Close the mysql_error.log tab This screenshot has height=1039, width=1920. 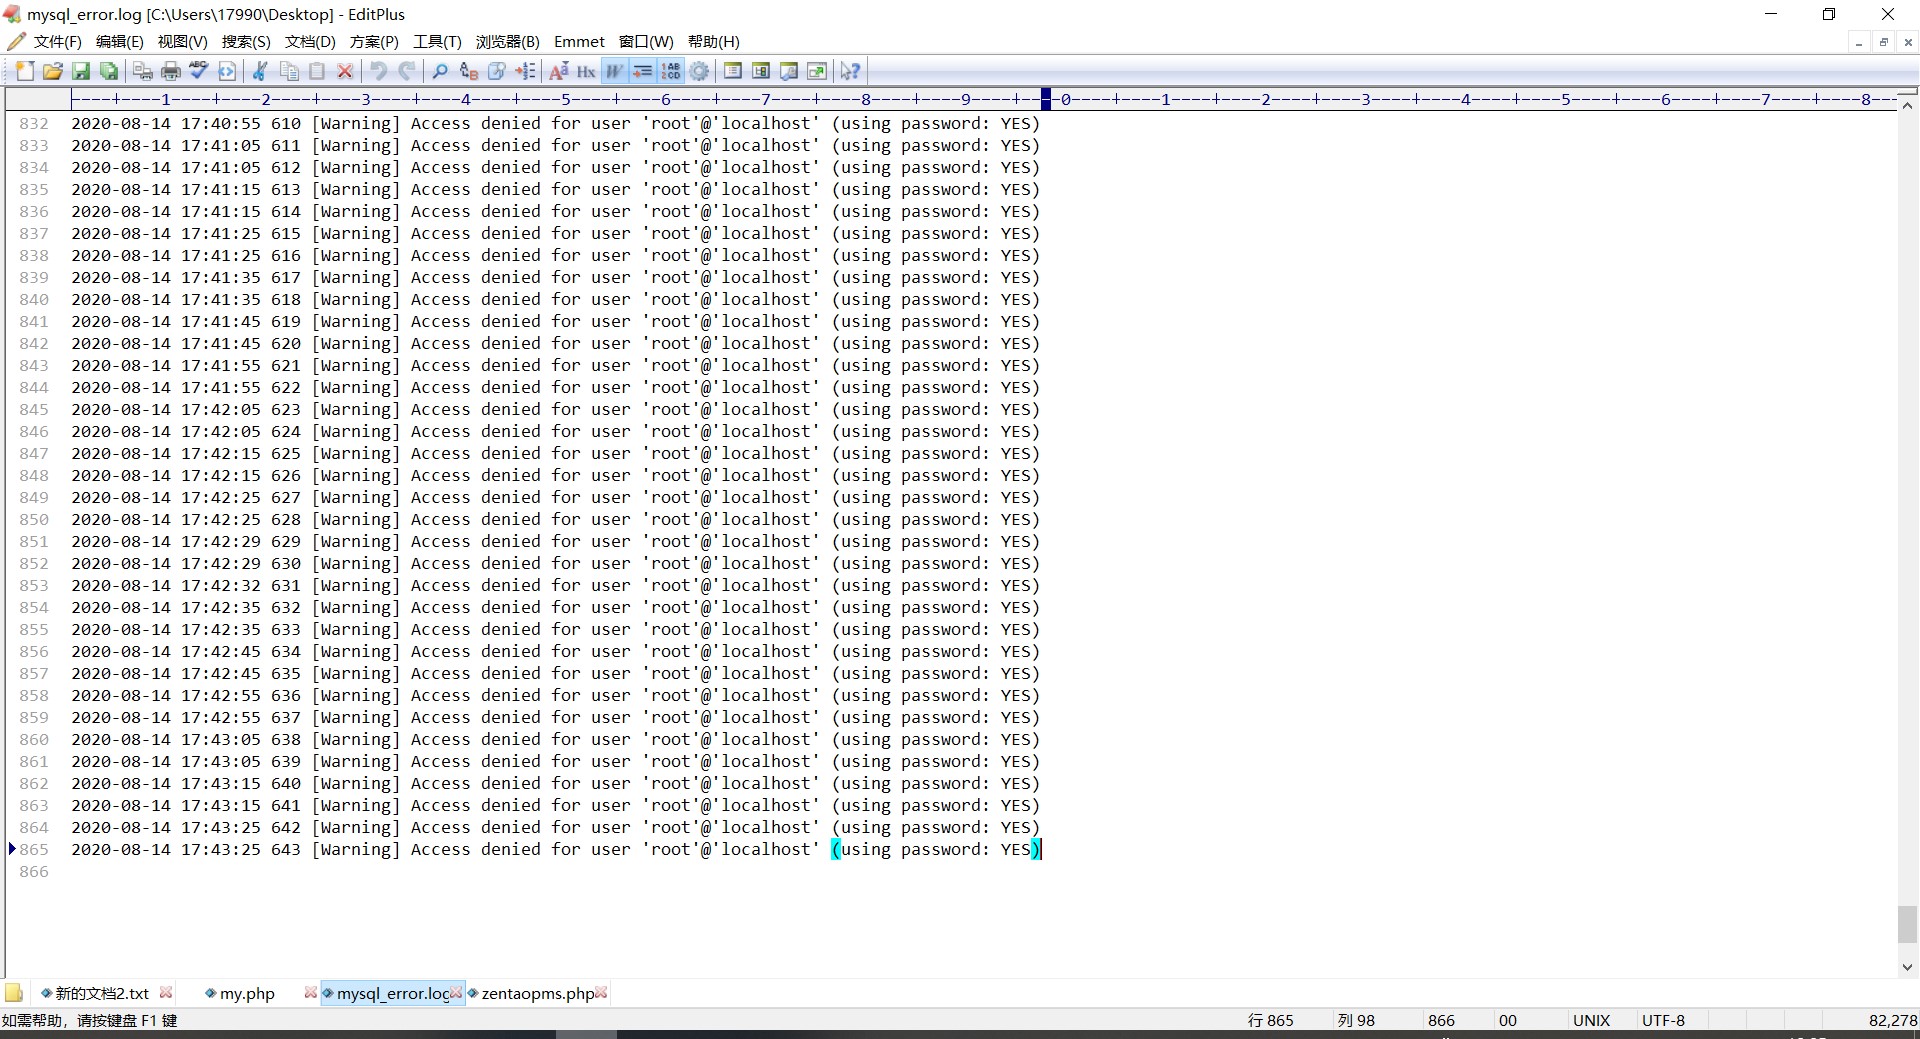[x=456, y=992]
